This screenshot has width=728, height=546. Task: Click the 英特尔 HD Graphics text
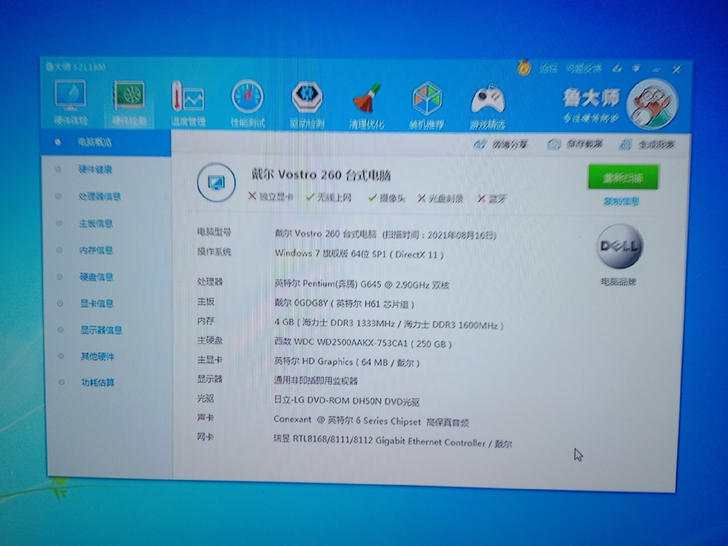347,362
